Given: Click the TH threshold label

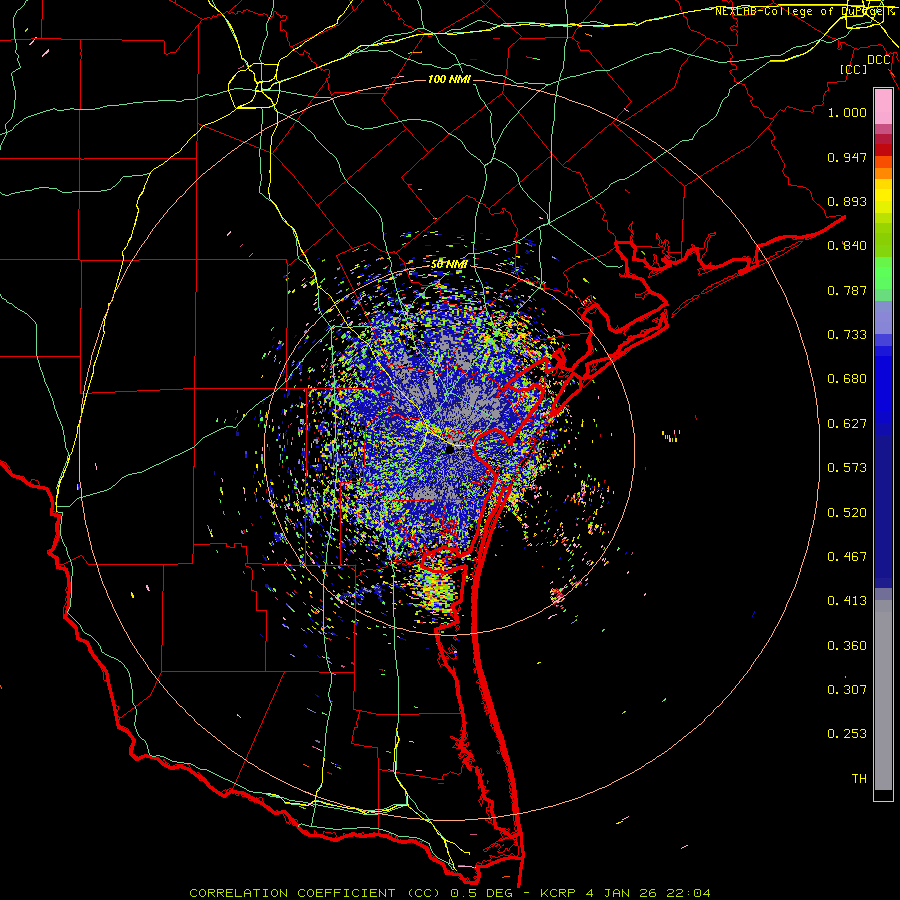Looking at the screenshot, I should [859, 779].
